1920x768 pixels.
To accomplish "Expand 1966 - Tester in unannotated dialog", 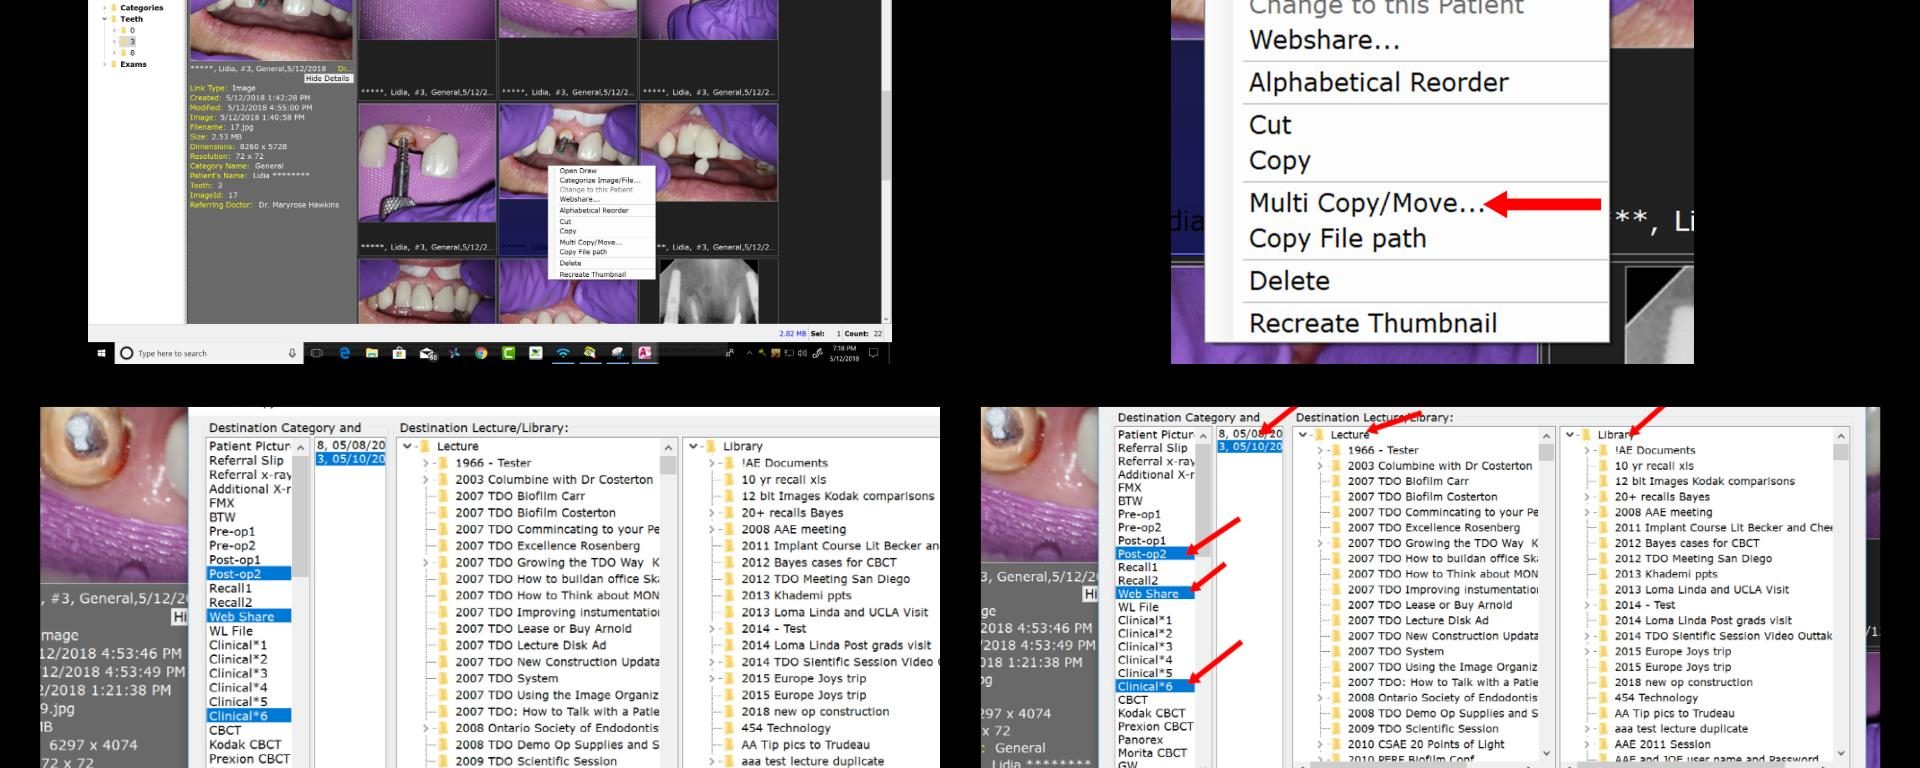I will (425, 463).
